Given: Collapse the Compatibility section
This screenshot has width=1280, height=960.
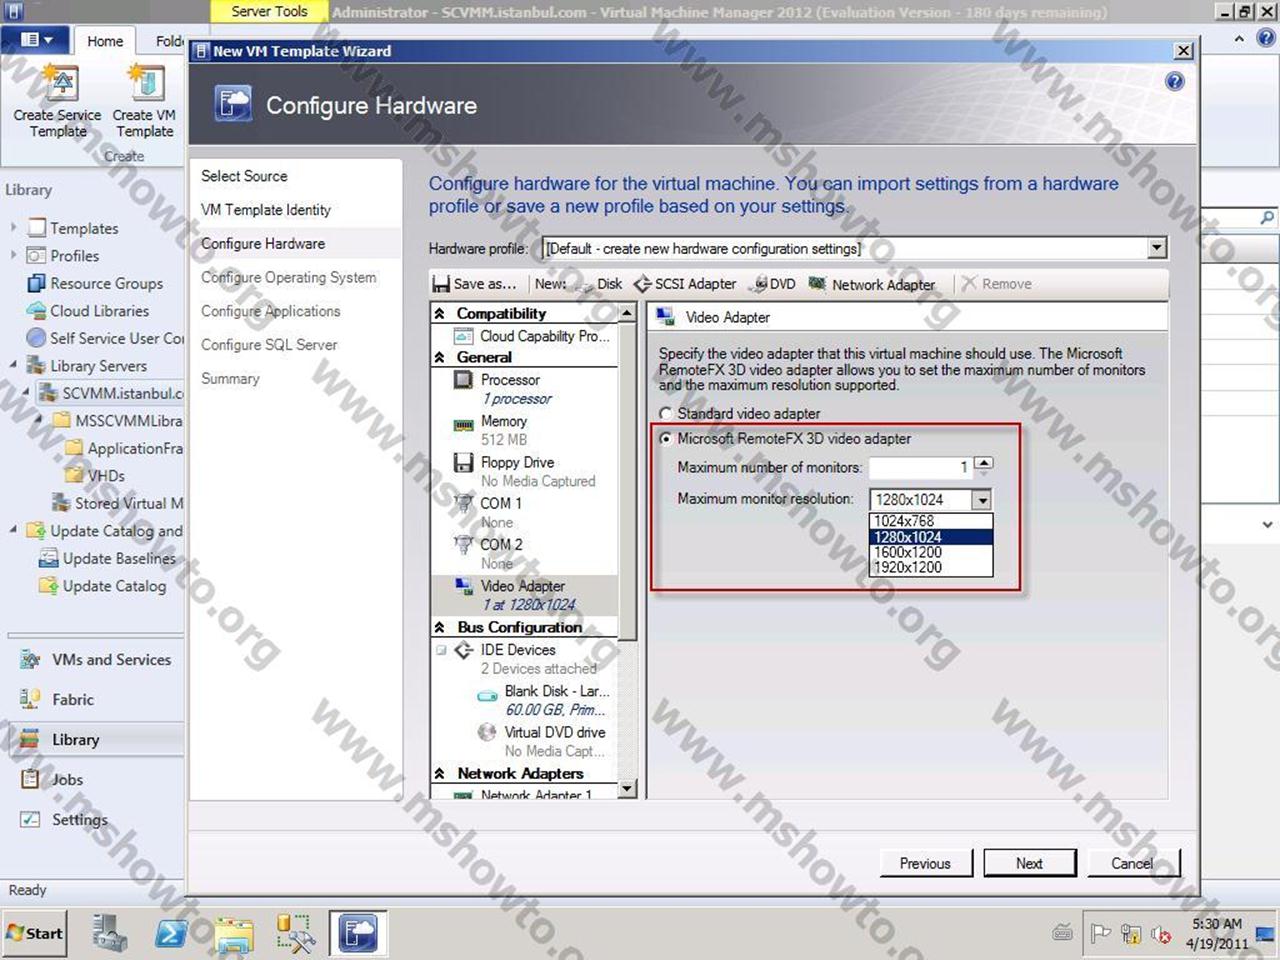Looking at the screenshot, I should point(440,314).
